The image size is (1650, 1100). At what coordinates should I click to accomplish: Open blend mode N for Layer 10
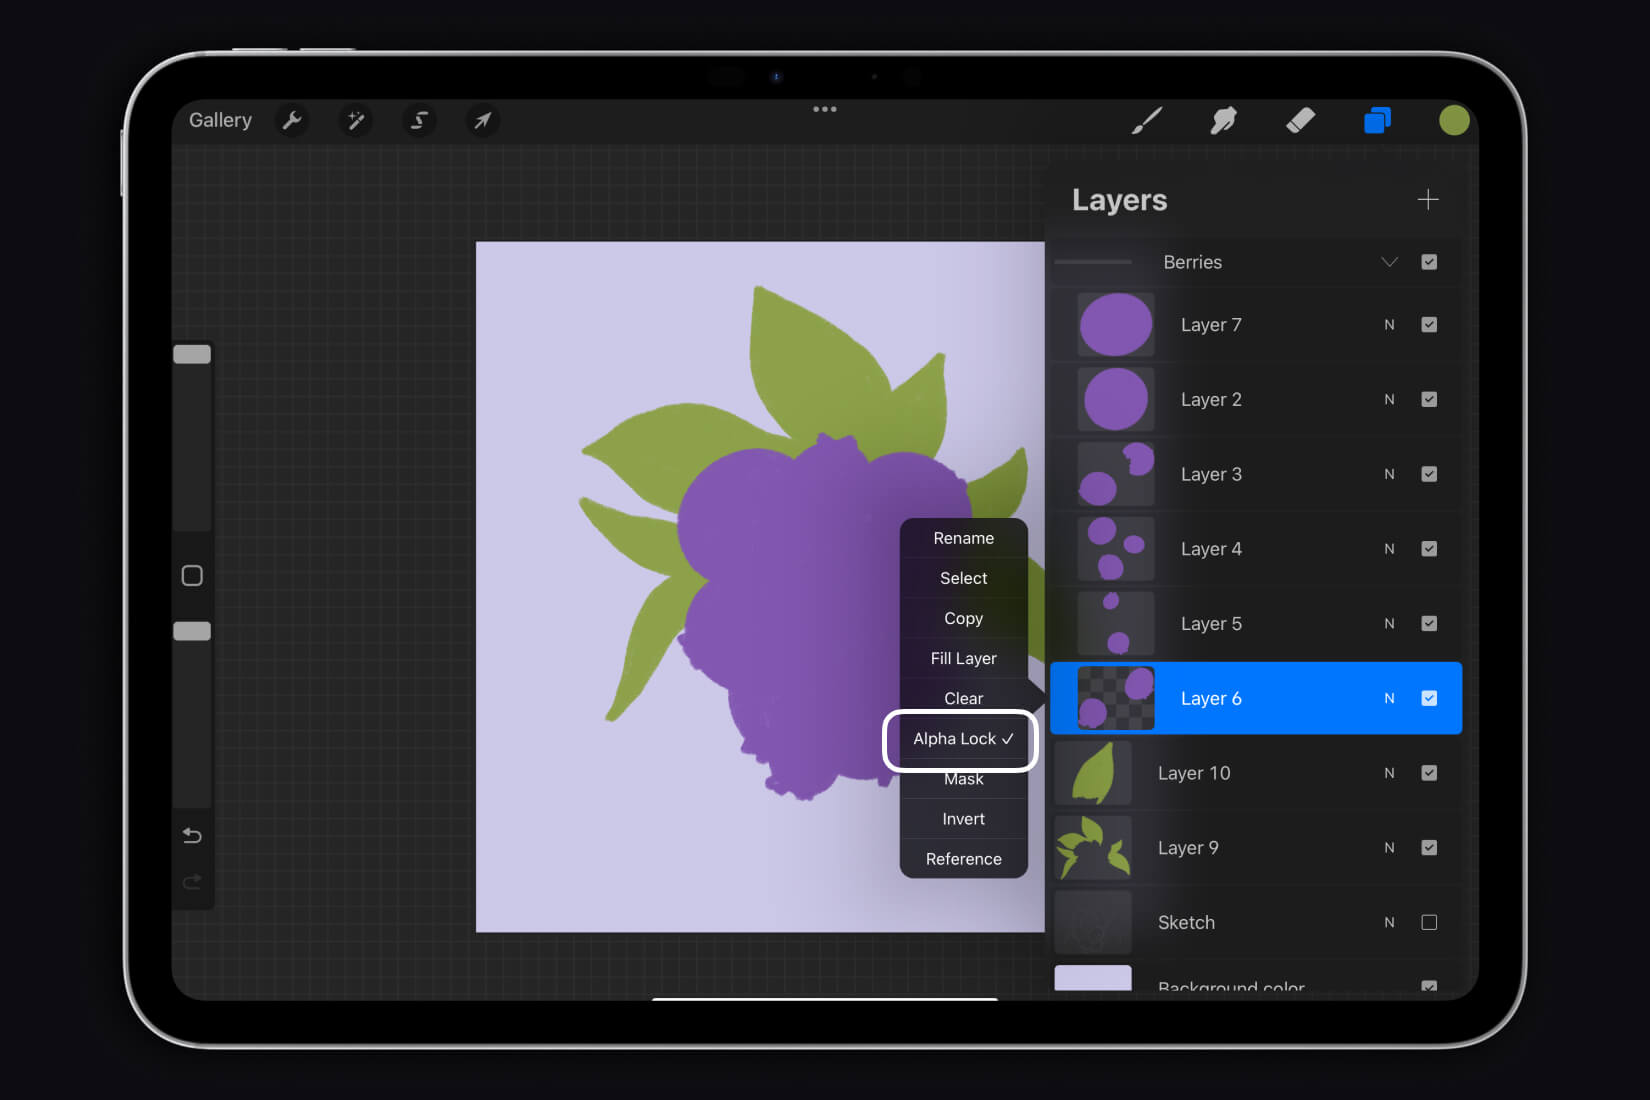click(1389, 773)
